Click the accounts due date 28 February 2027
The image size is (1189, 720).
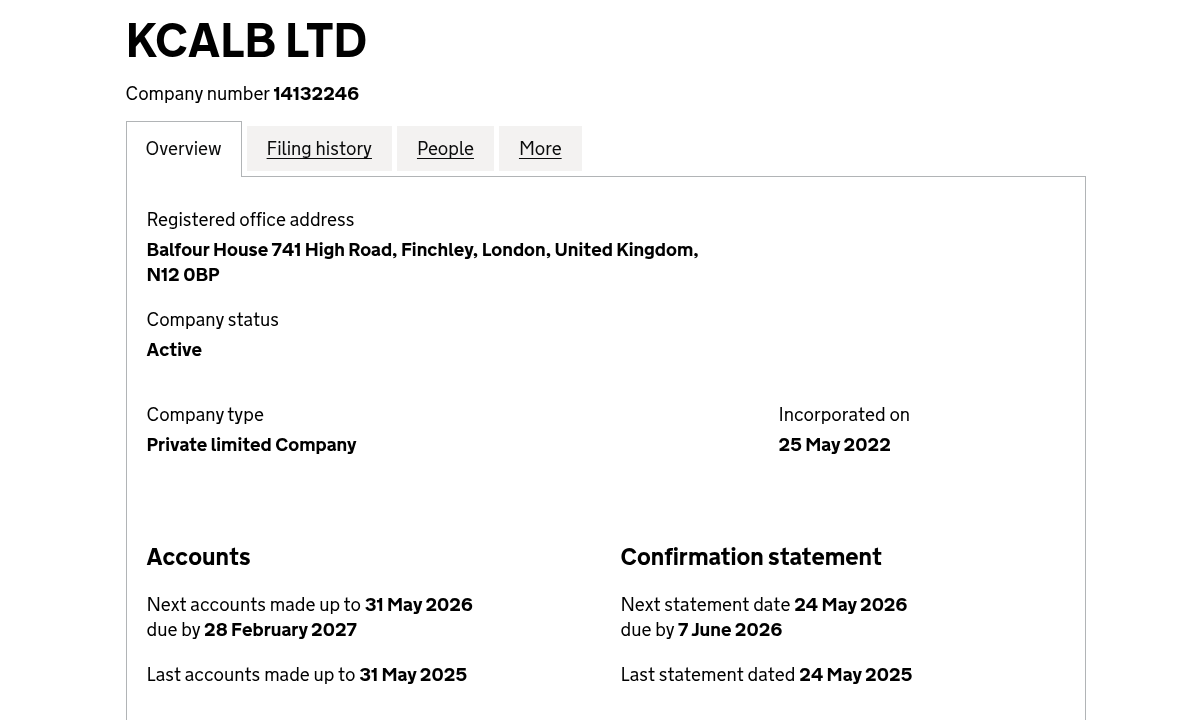coord(280,629)
